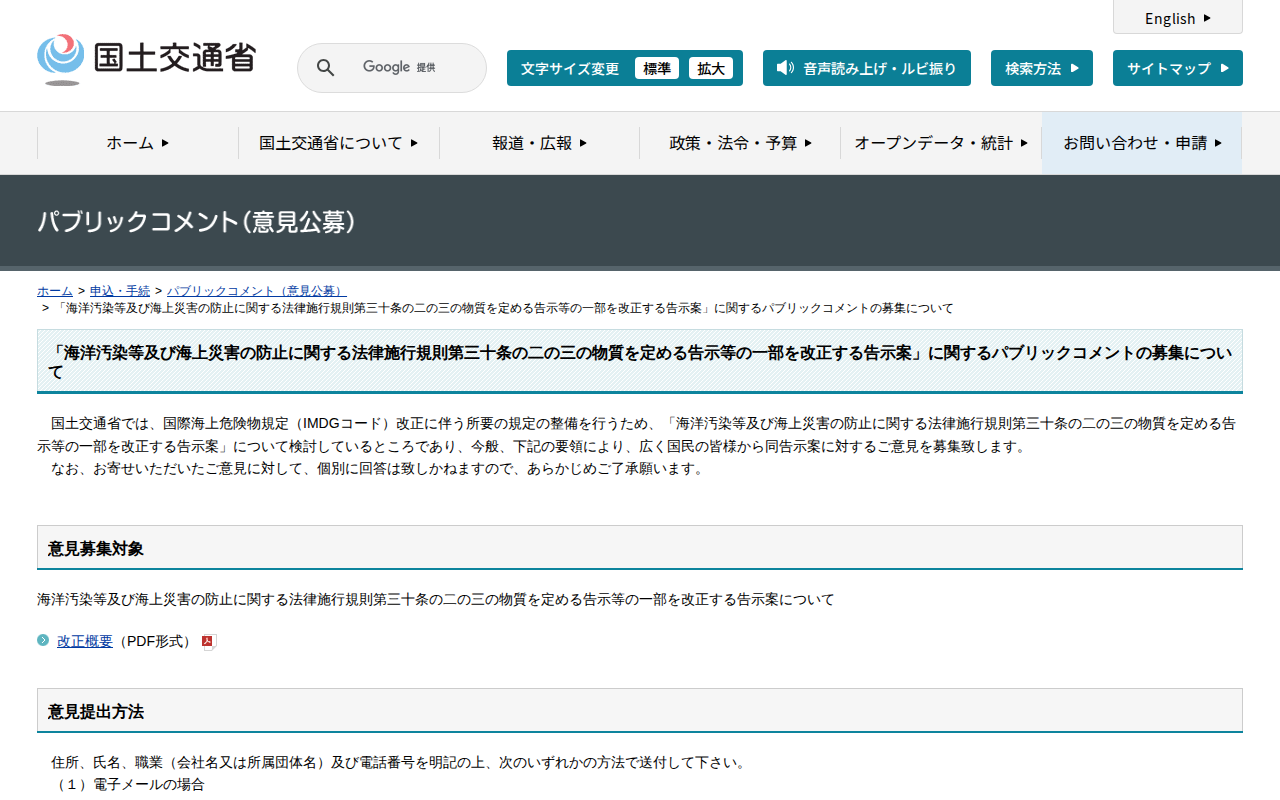The width and height of the screenshot is (1280, 800).
Task: Open the 改正概要 PDF link
Action: pos(85,641)
